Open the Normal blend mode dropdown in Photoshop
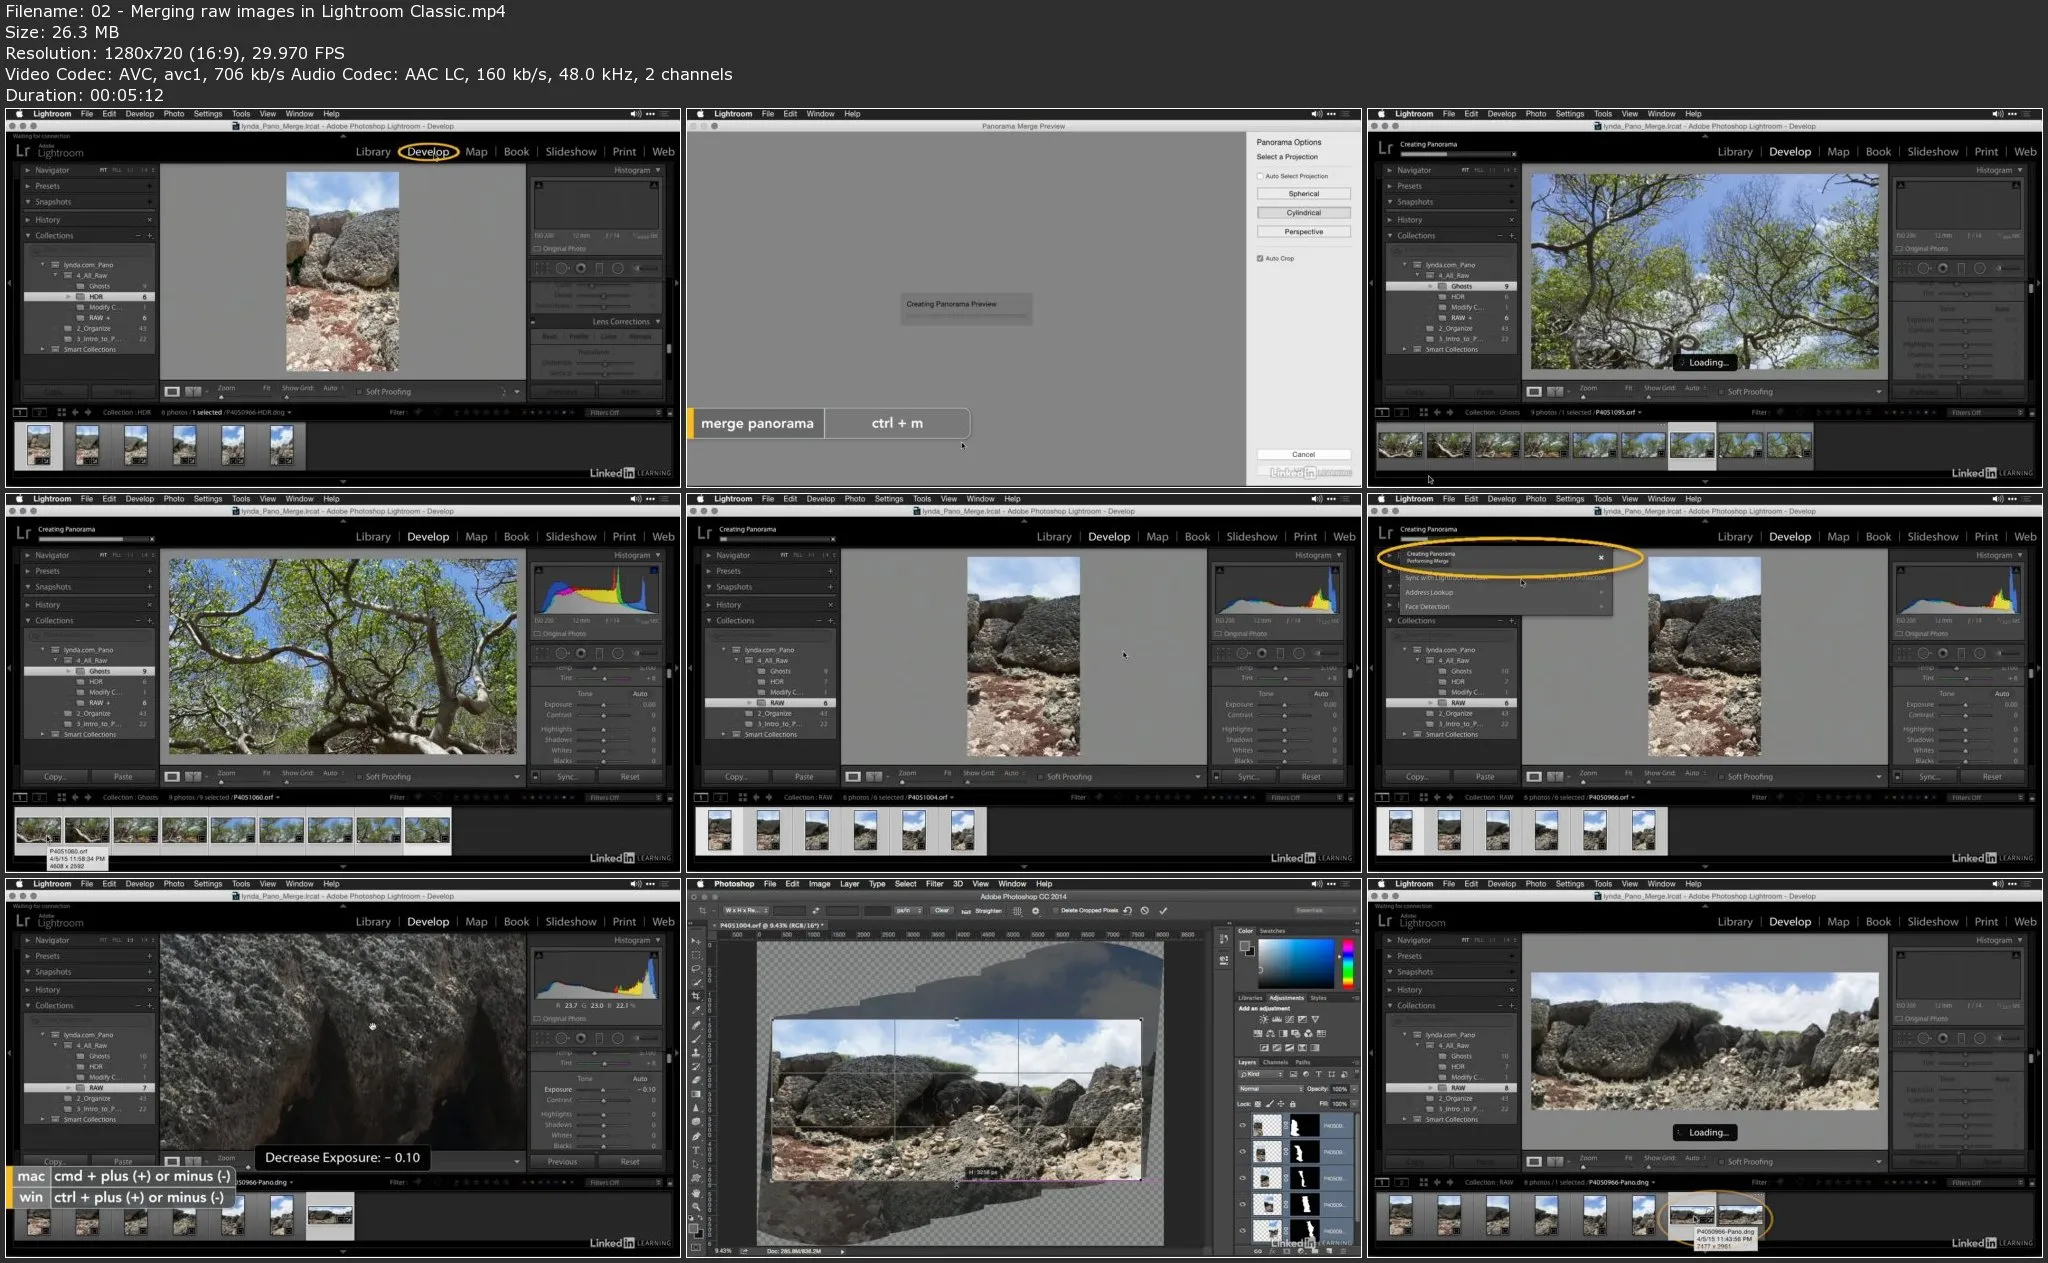Viewport: 2048px width, 1263px height. pyautogui.click(x=1270, y=1089)
